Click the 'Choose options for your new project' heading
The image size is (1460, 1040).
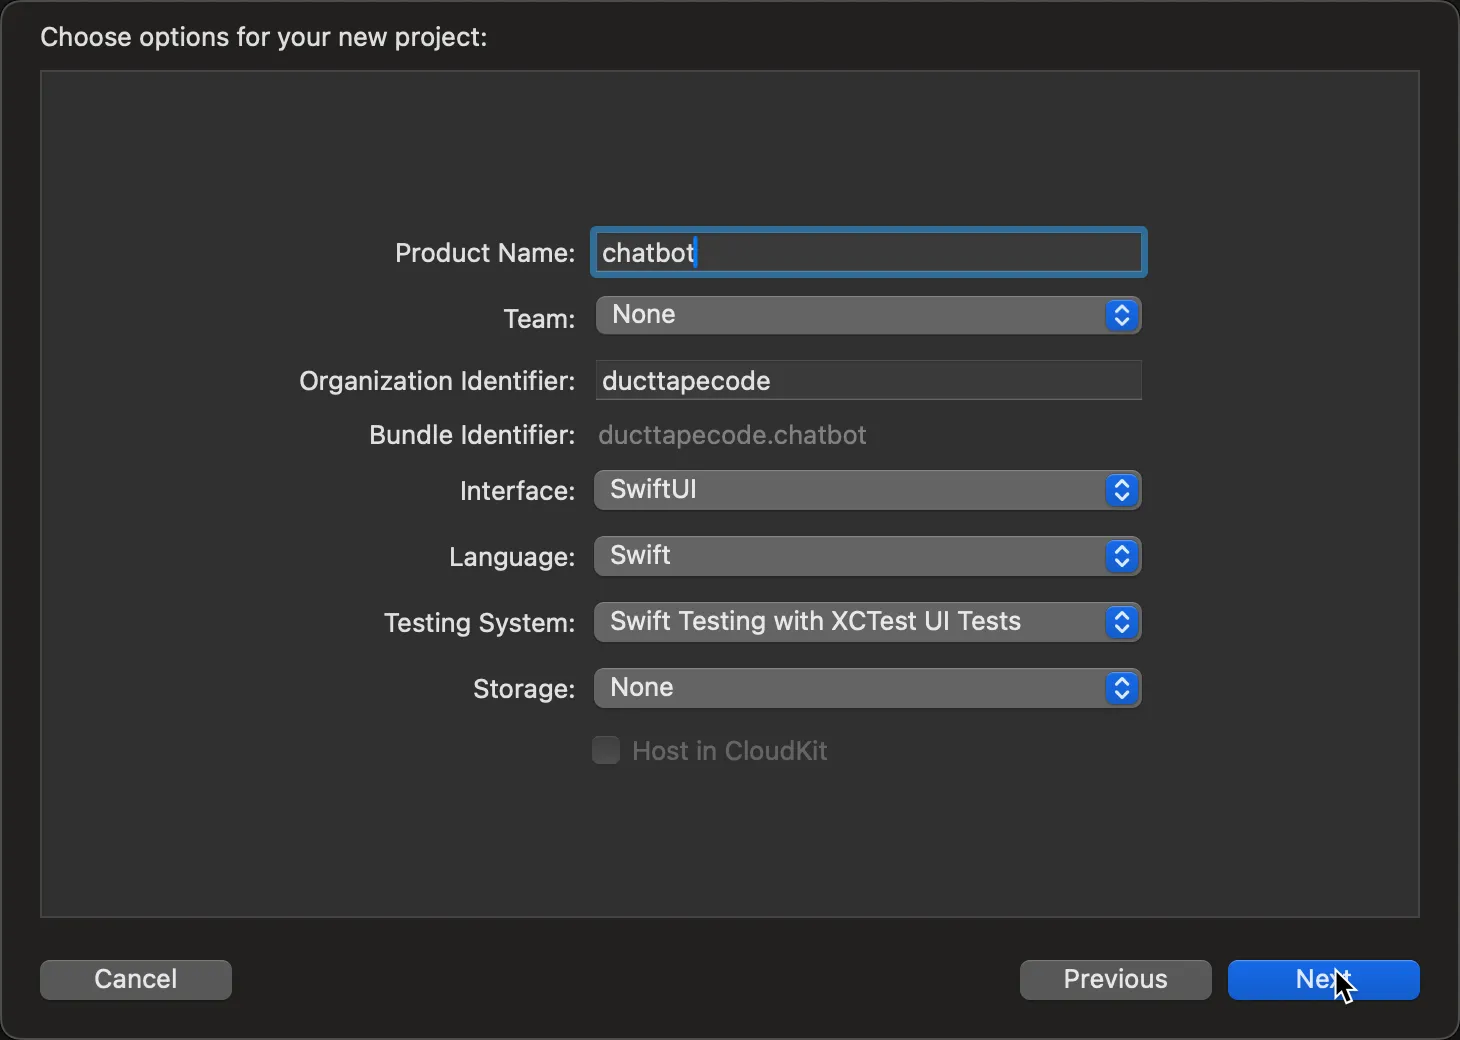[264, 37]
